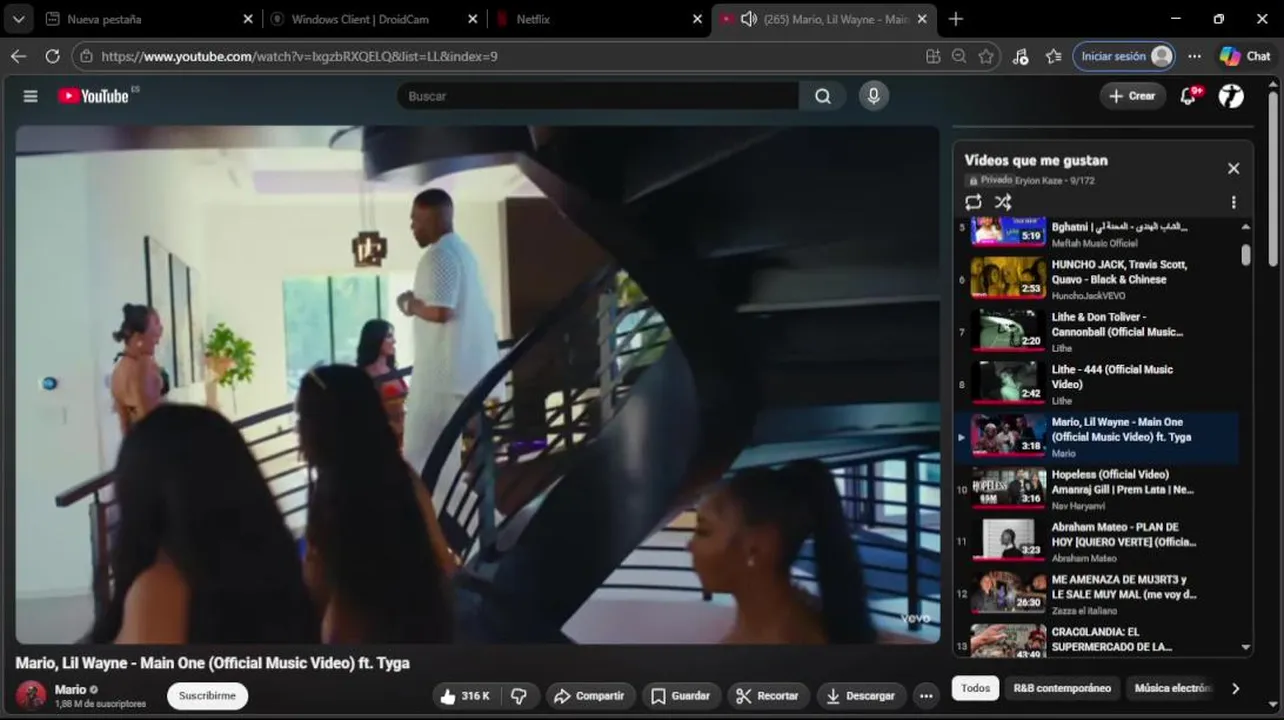
Task: Click the Compartir share button
Action: pos(589,696)
